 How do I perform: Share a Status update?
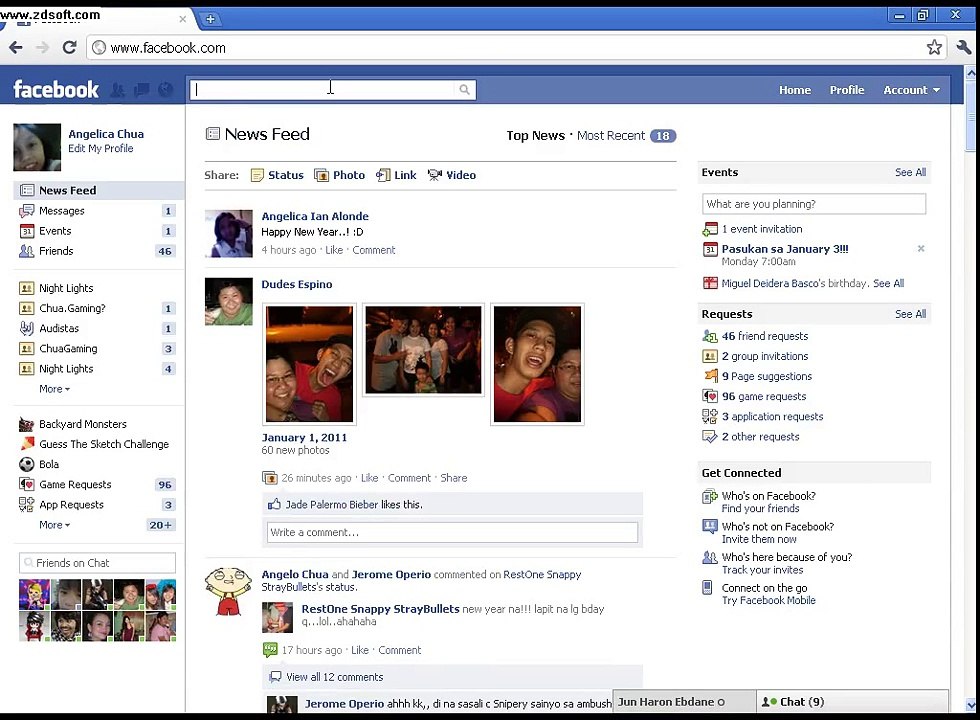277,175
